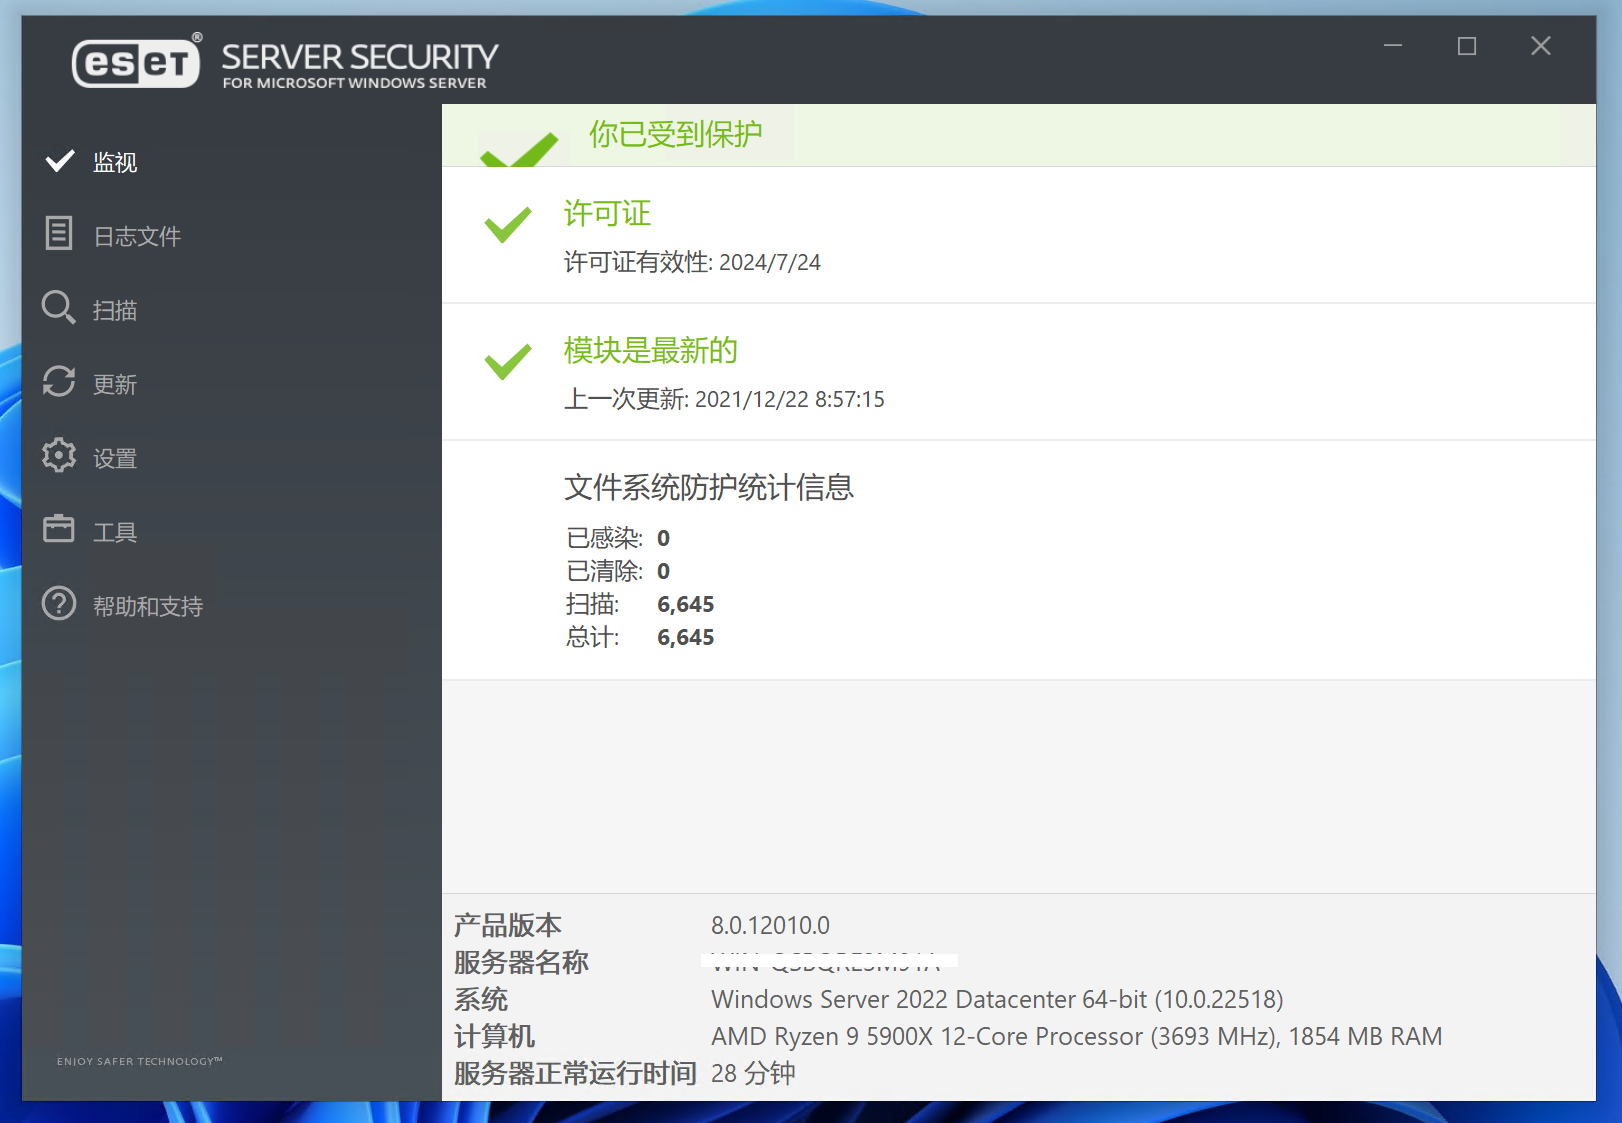Open the 日志文件 menu item
Screen dimensions: 1622x1123
tap(137, 236)
